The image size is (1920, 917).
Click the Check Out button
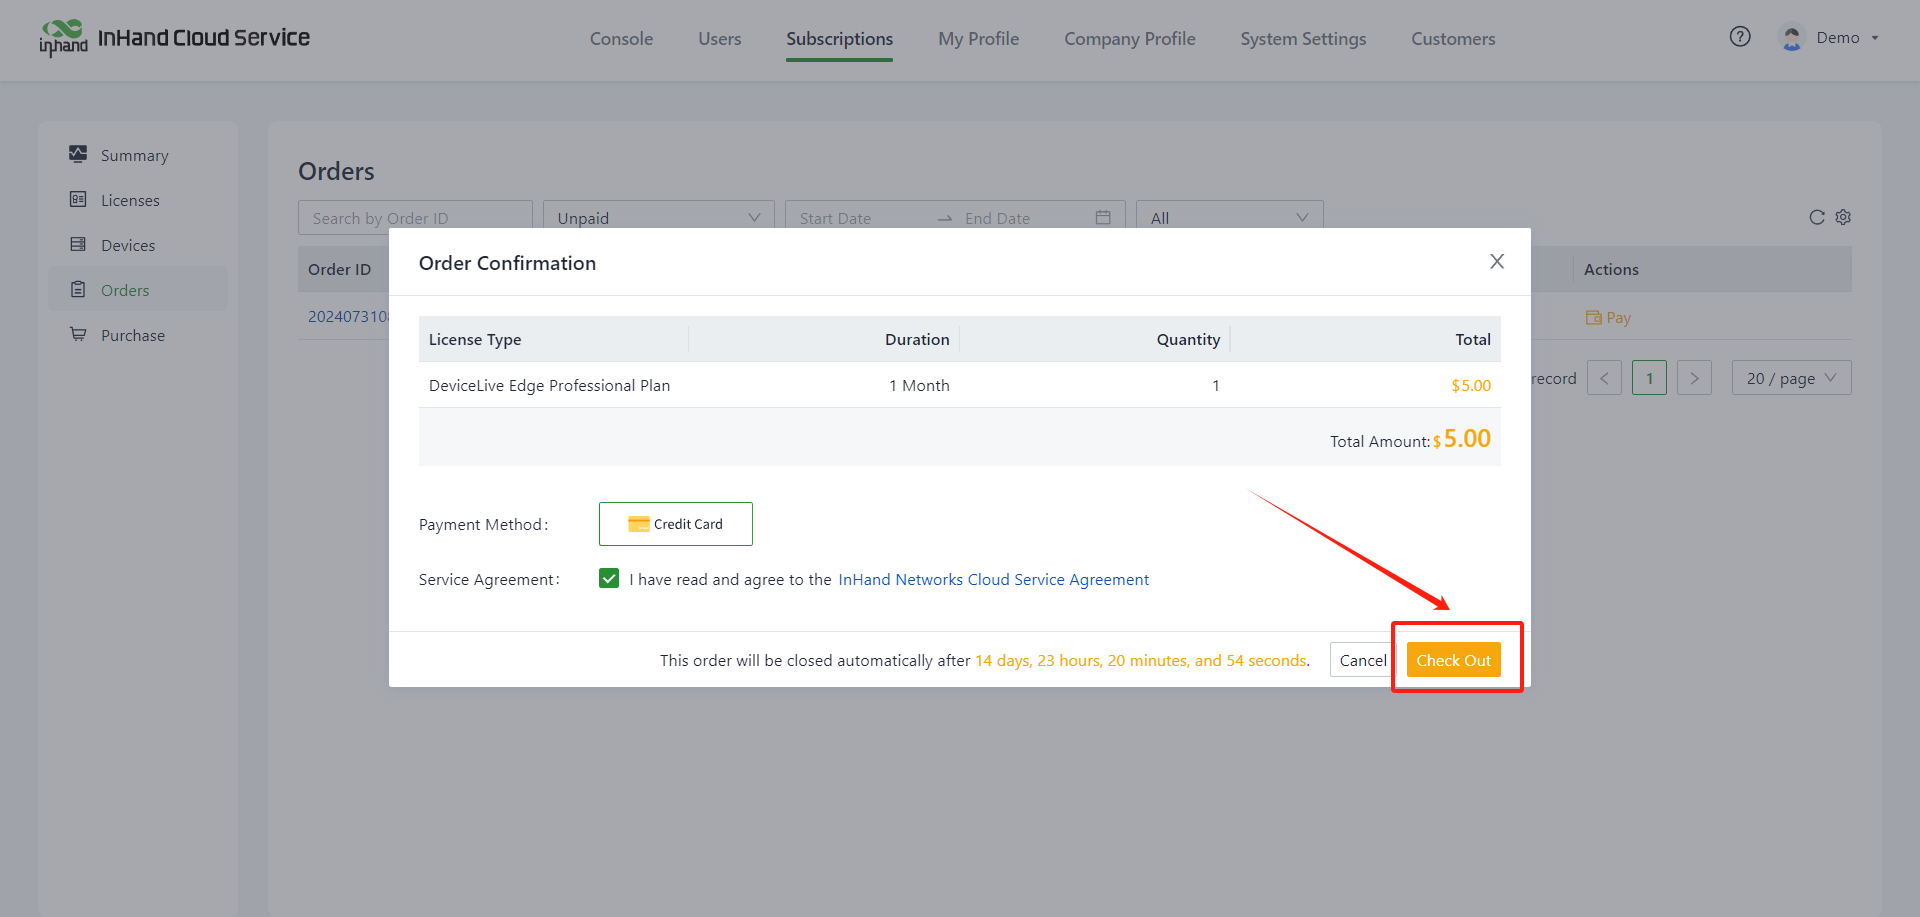(x=1453, y=660)
